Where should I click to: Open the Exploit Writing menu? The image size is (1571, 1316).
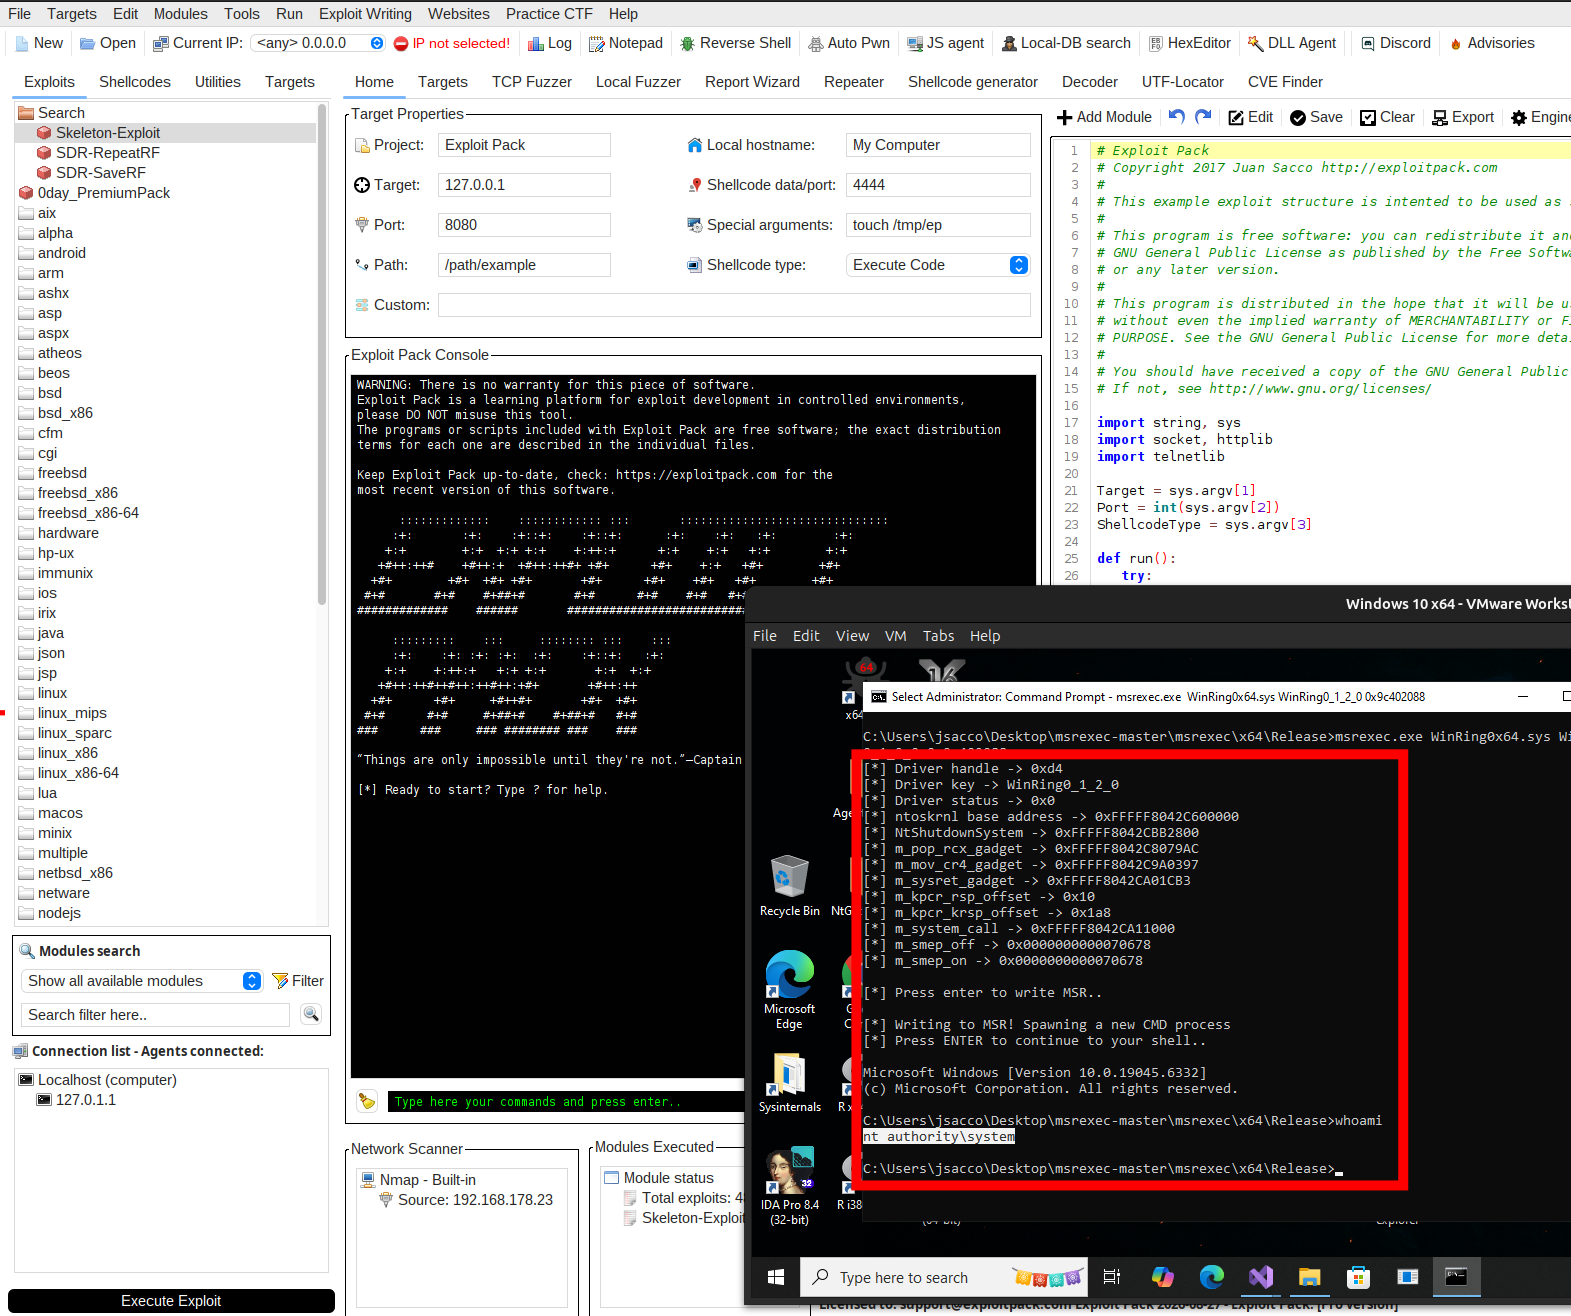pos(365,14)
